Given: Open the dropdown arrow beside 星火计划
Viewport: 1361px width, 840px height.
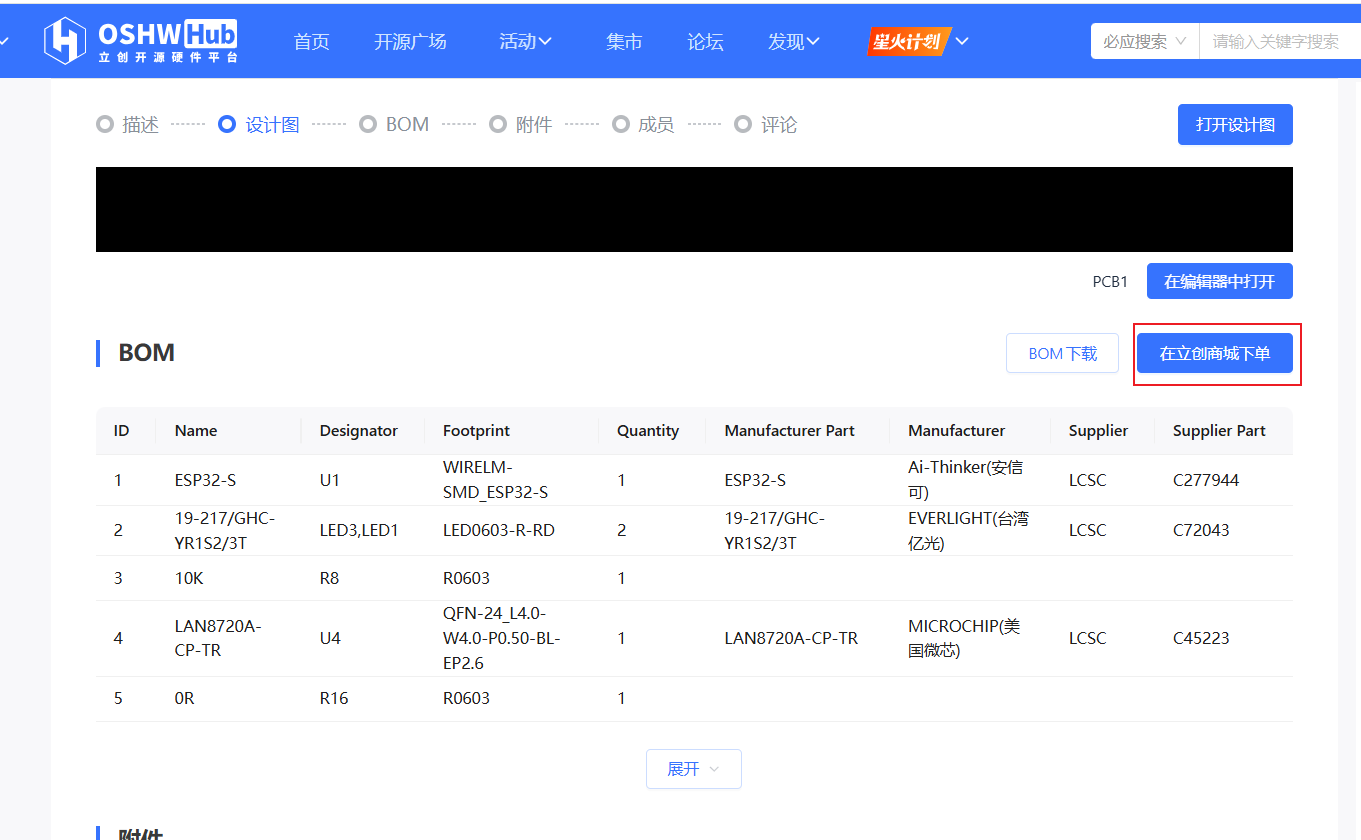Looking at the screenshot, I should 962,41.
